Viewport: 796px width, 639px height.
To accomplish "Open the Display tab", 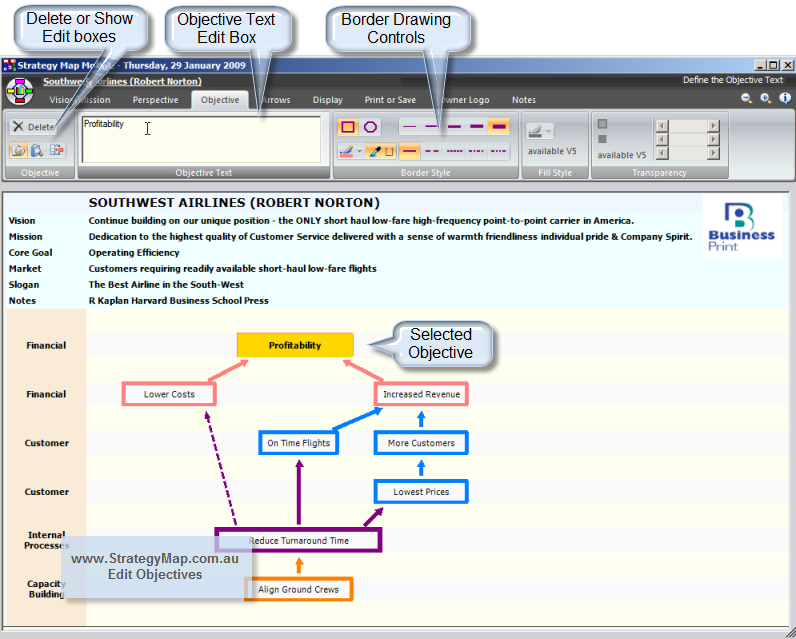I will point(327,100).
